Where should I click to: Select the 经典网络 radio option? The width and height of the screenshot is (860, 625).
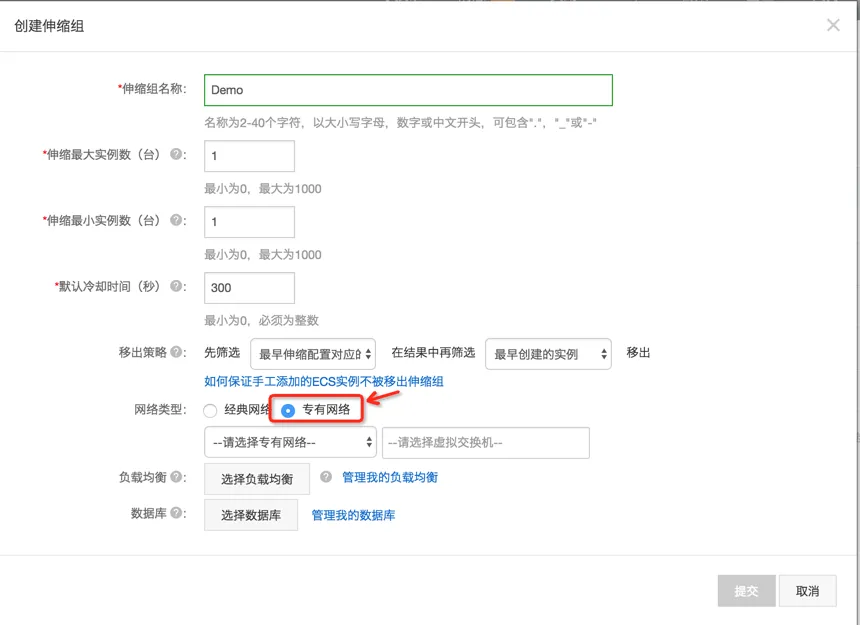click(210, 410)
